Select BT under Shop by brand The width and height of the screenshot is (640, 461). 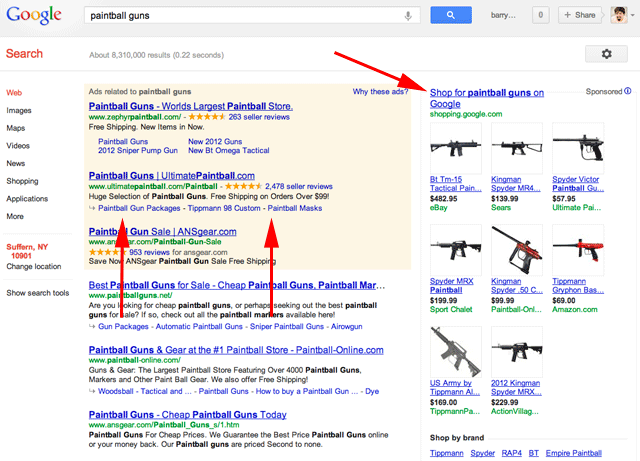point(534,453)
